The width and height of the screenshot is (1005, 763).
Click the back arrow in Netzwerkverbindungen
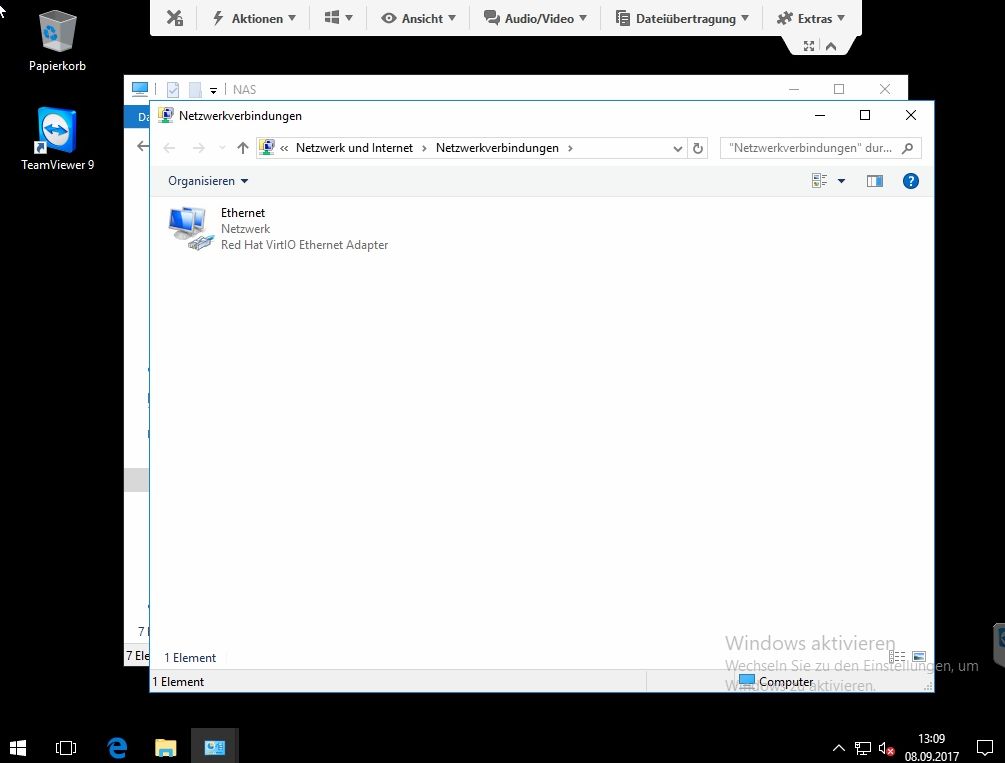click(169, 148)
